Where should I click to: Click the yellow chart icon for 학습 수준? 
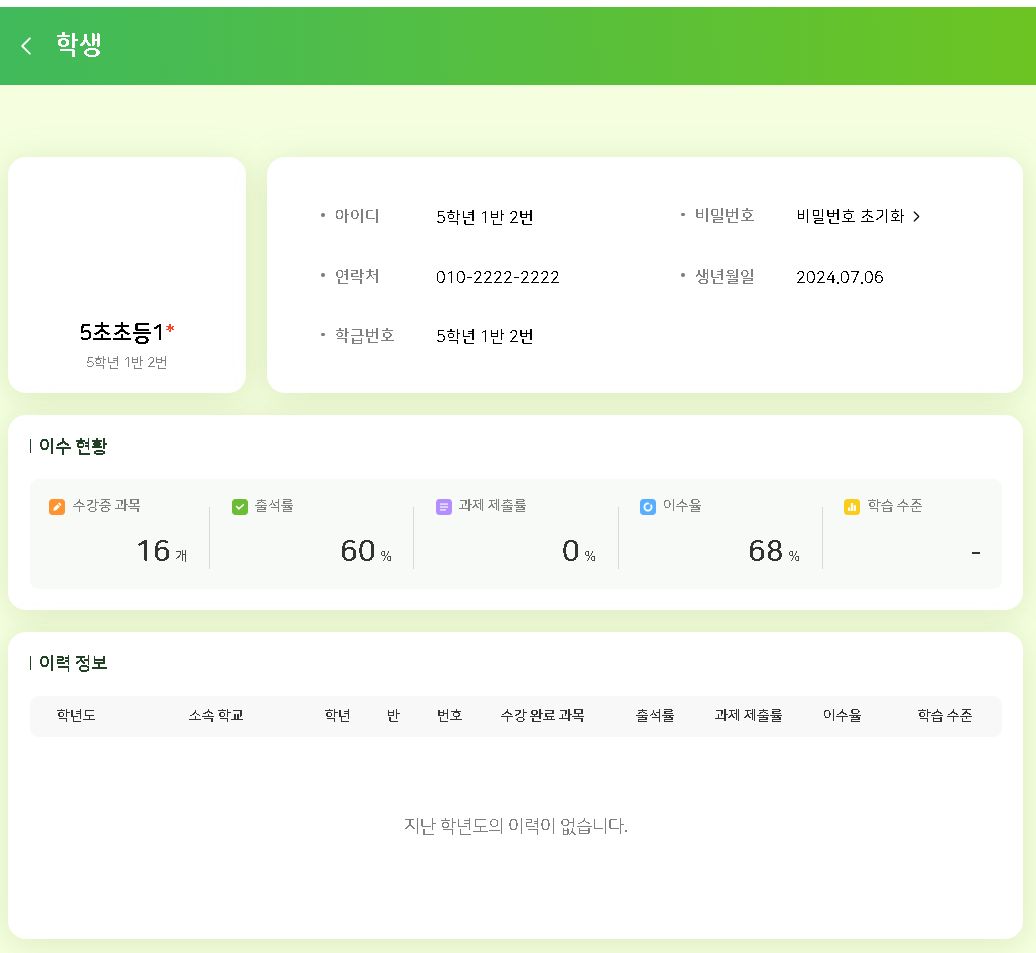[852, 507]
